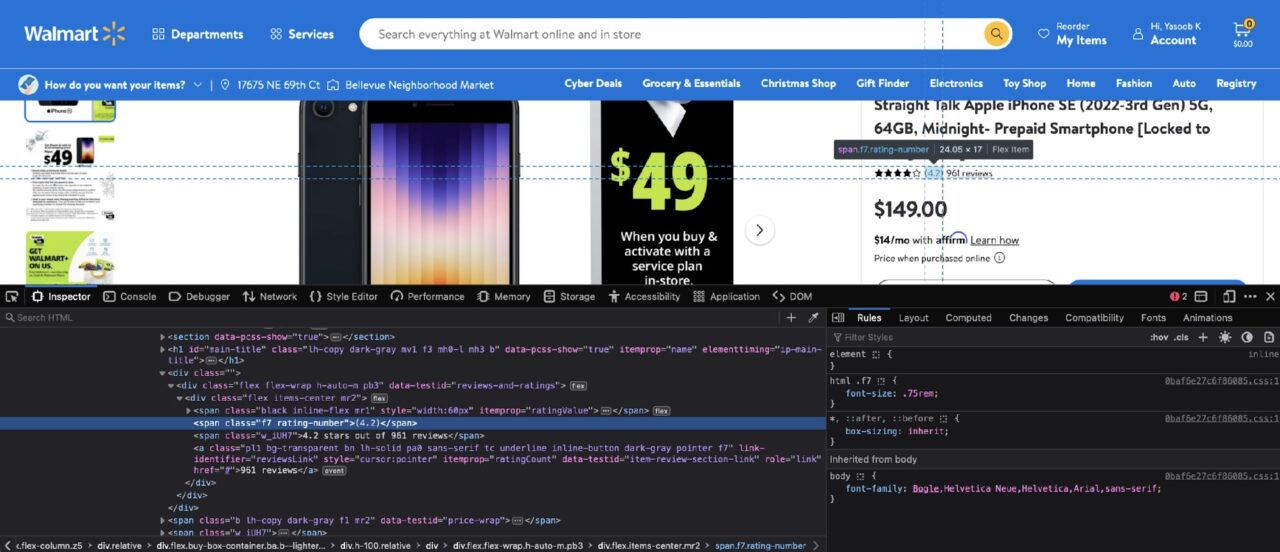Toggle the 3-pane inspector layout icon
The image size is (1280, 552).
pyautogui.click(x=838, y=317)
